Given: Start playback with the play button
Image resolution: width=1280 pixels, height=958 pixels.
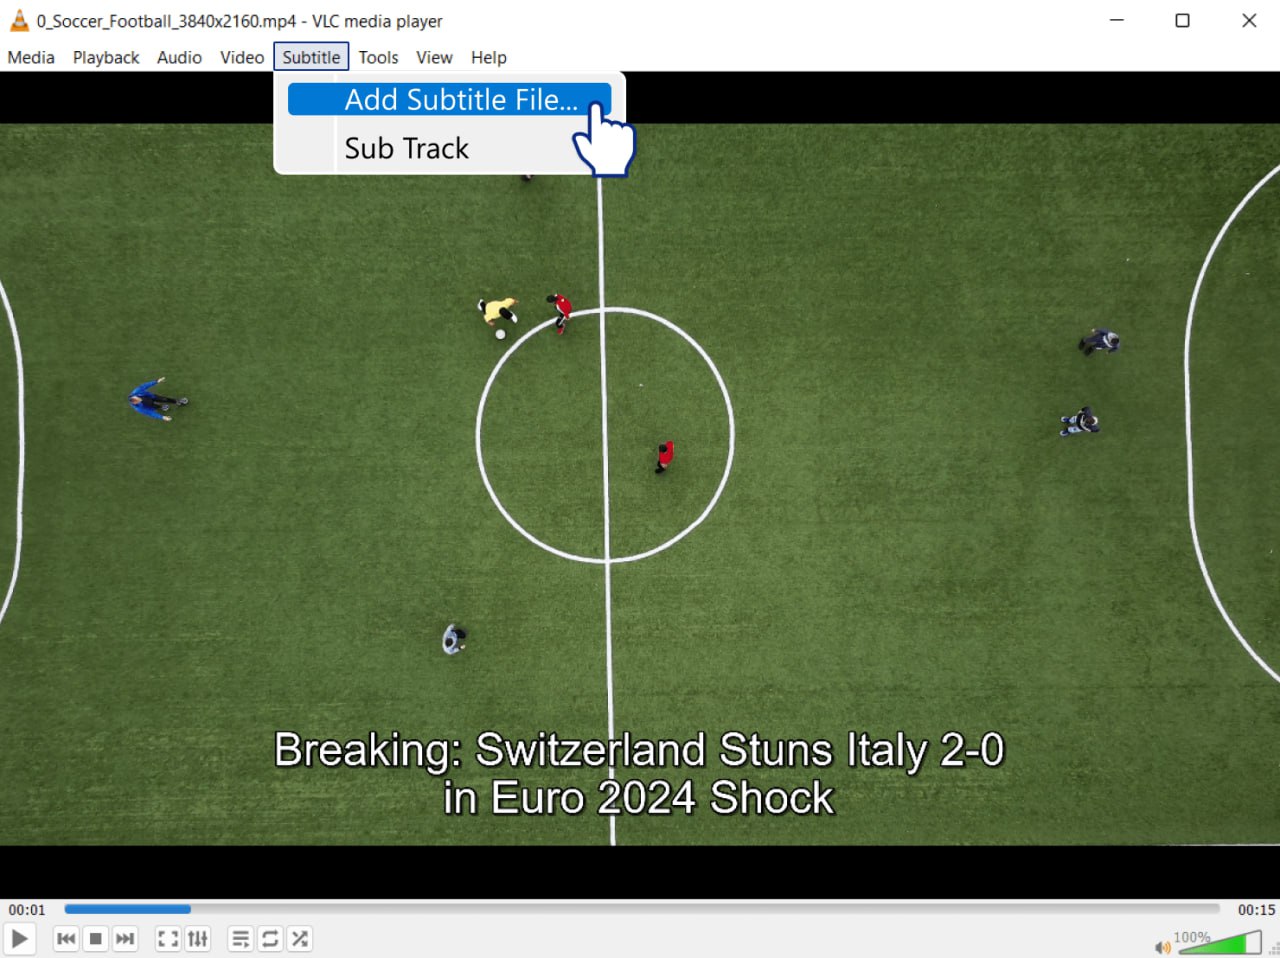Looking at the screenshot, I should click(x=19, y=938).
